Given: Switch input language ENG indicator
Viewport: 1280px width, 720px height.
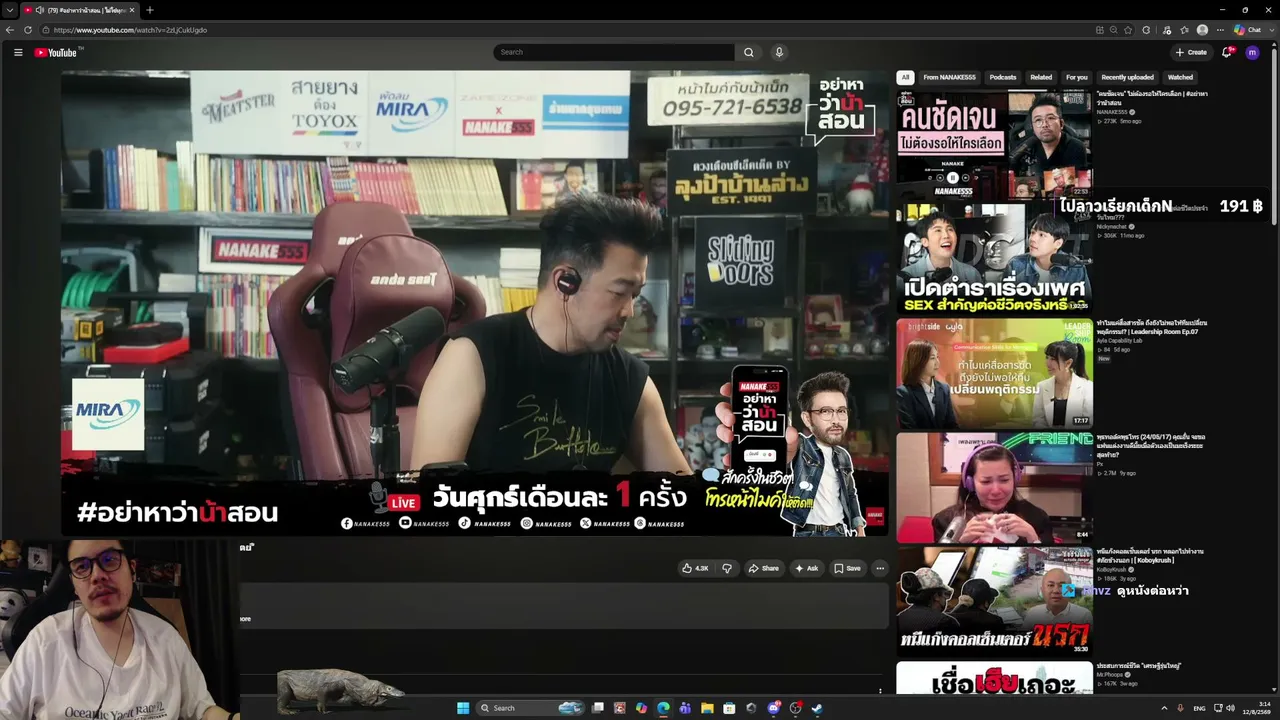Looking at the screenshot, I should click(x=1199, y=708).
